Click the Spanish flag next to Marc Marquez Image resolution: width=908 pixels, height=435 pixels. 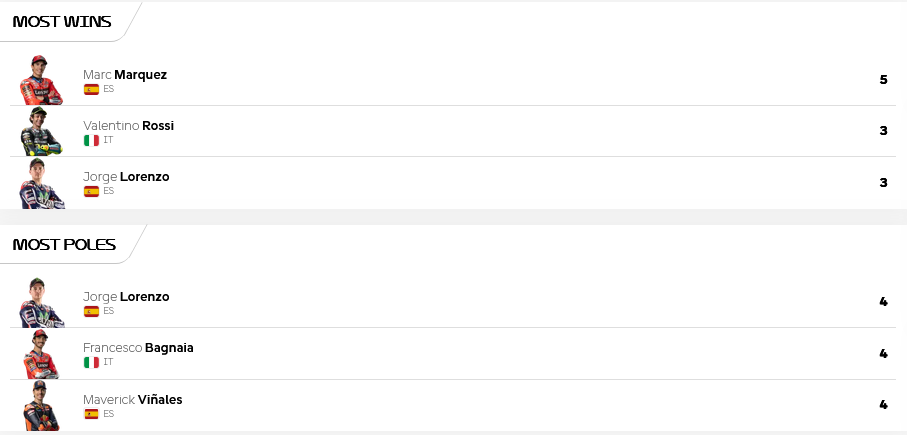pos(91,89)
